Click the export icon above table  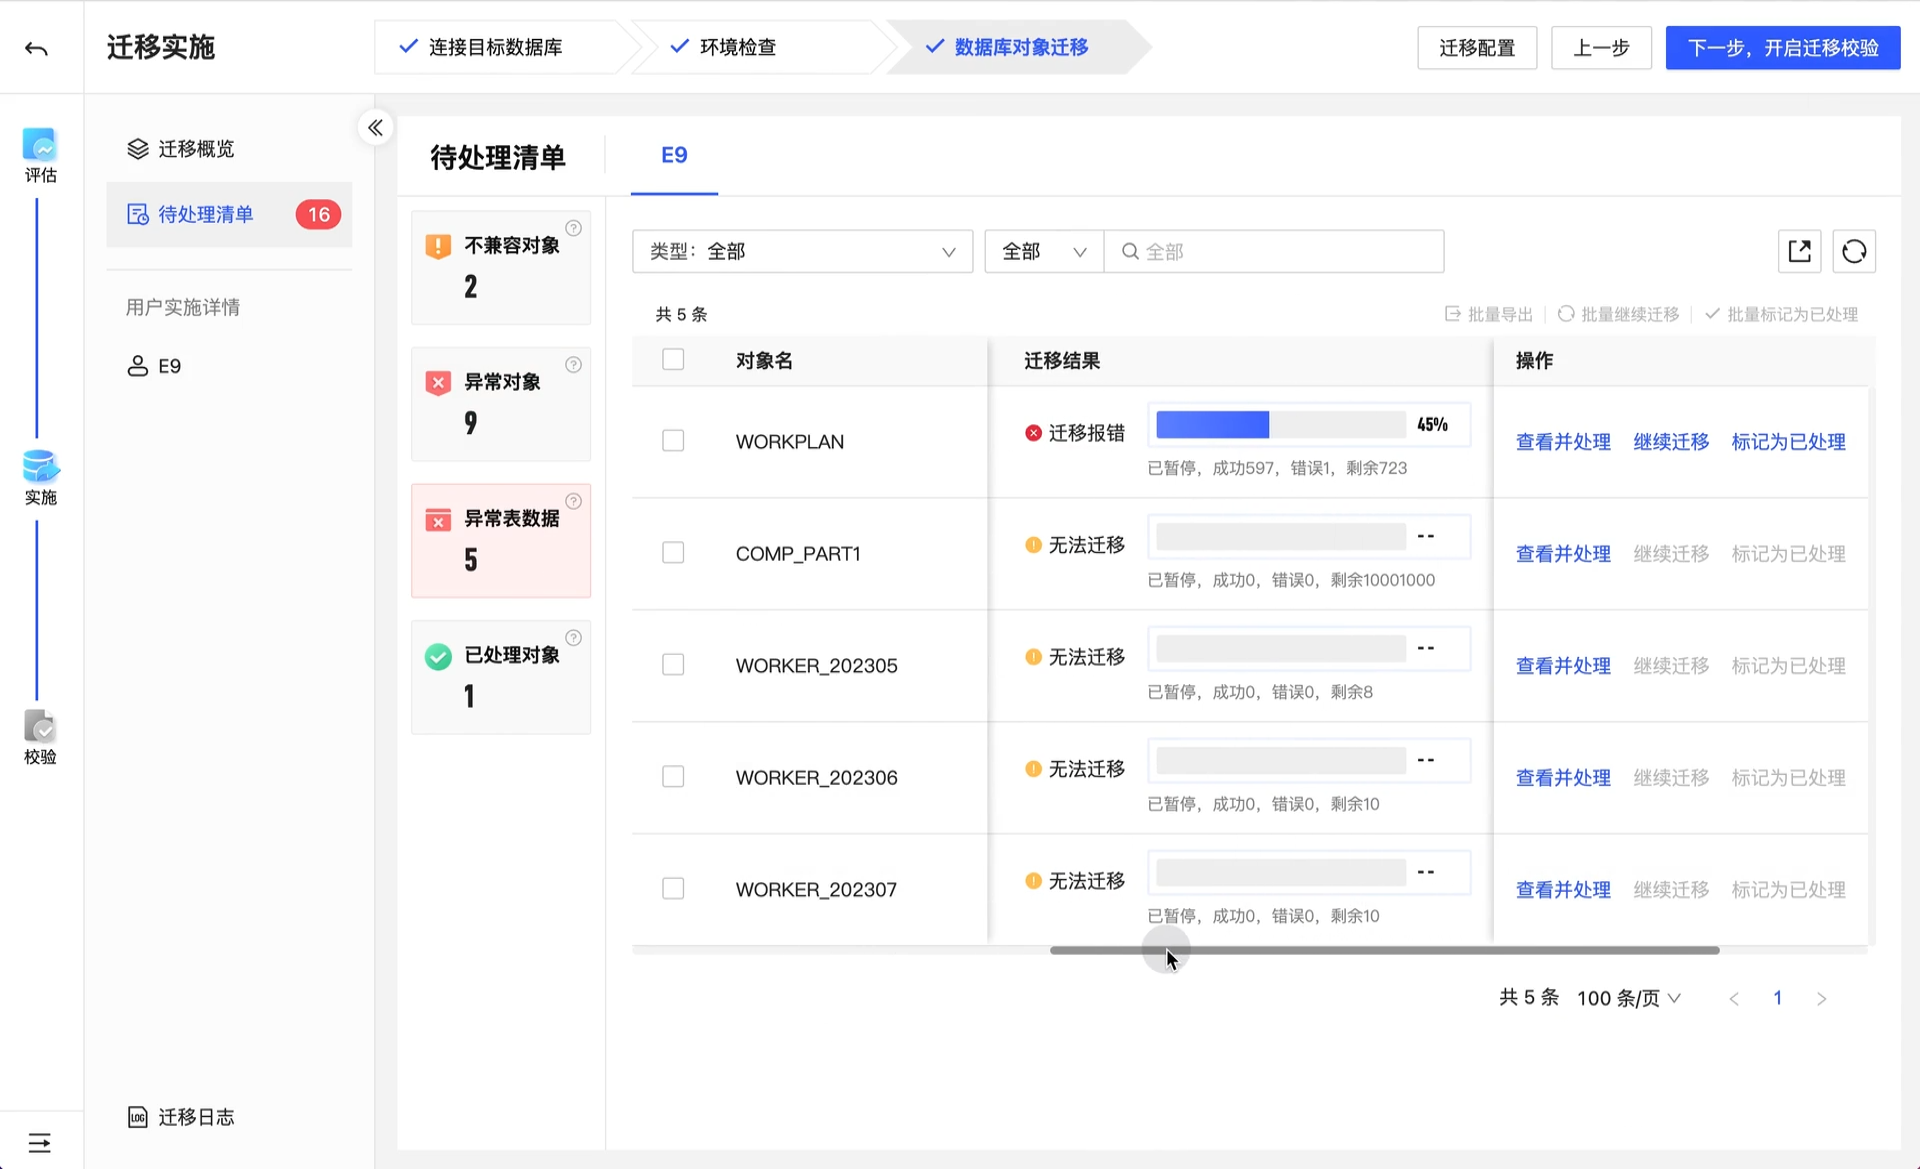1799,251
